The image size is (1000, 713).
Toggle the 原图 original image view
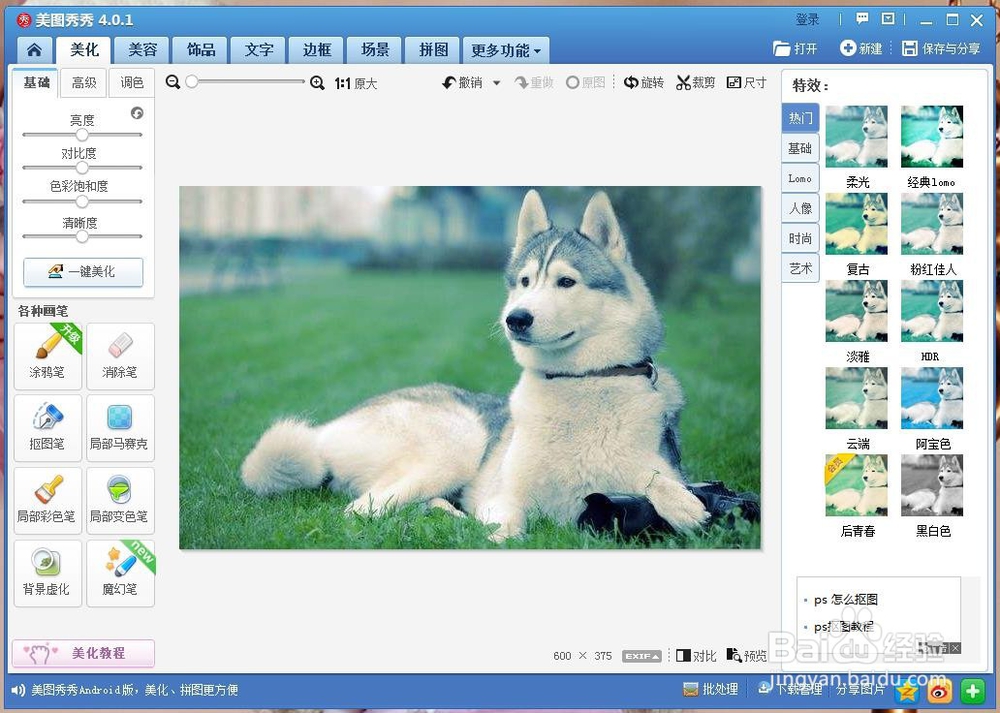585,82
